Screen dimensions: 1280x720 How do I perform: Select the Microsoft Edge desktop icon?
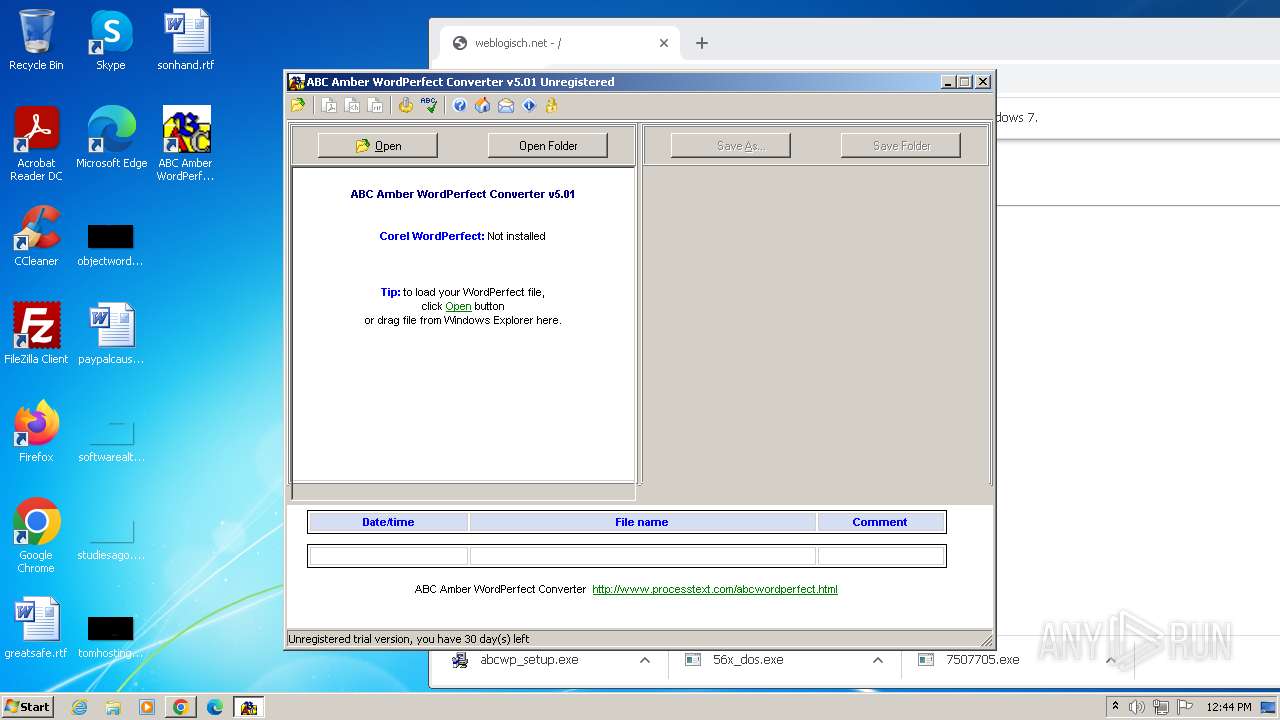(x=111, y=138)
